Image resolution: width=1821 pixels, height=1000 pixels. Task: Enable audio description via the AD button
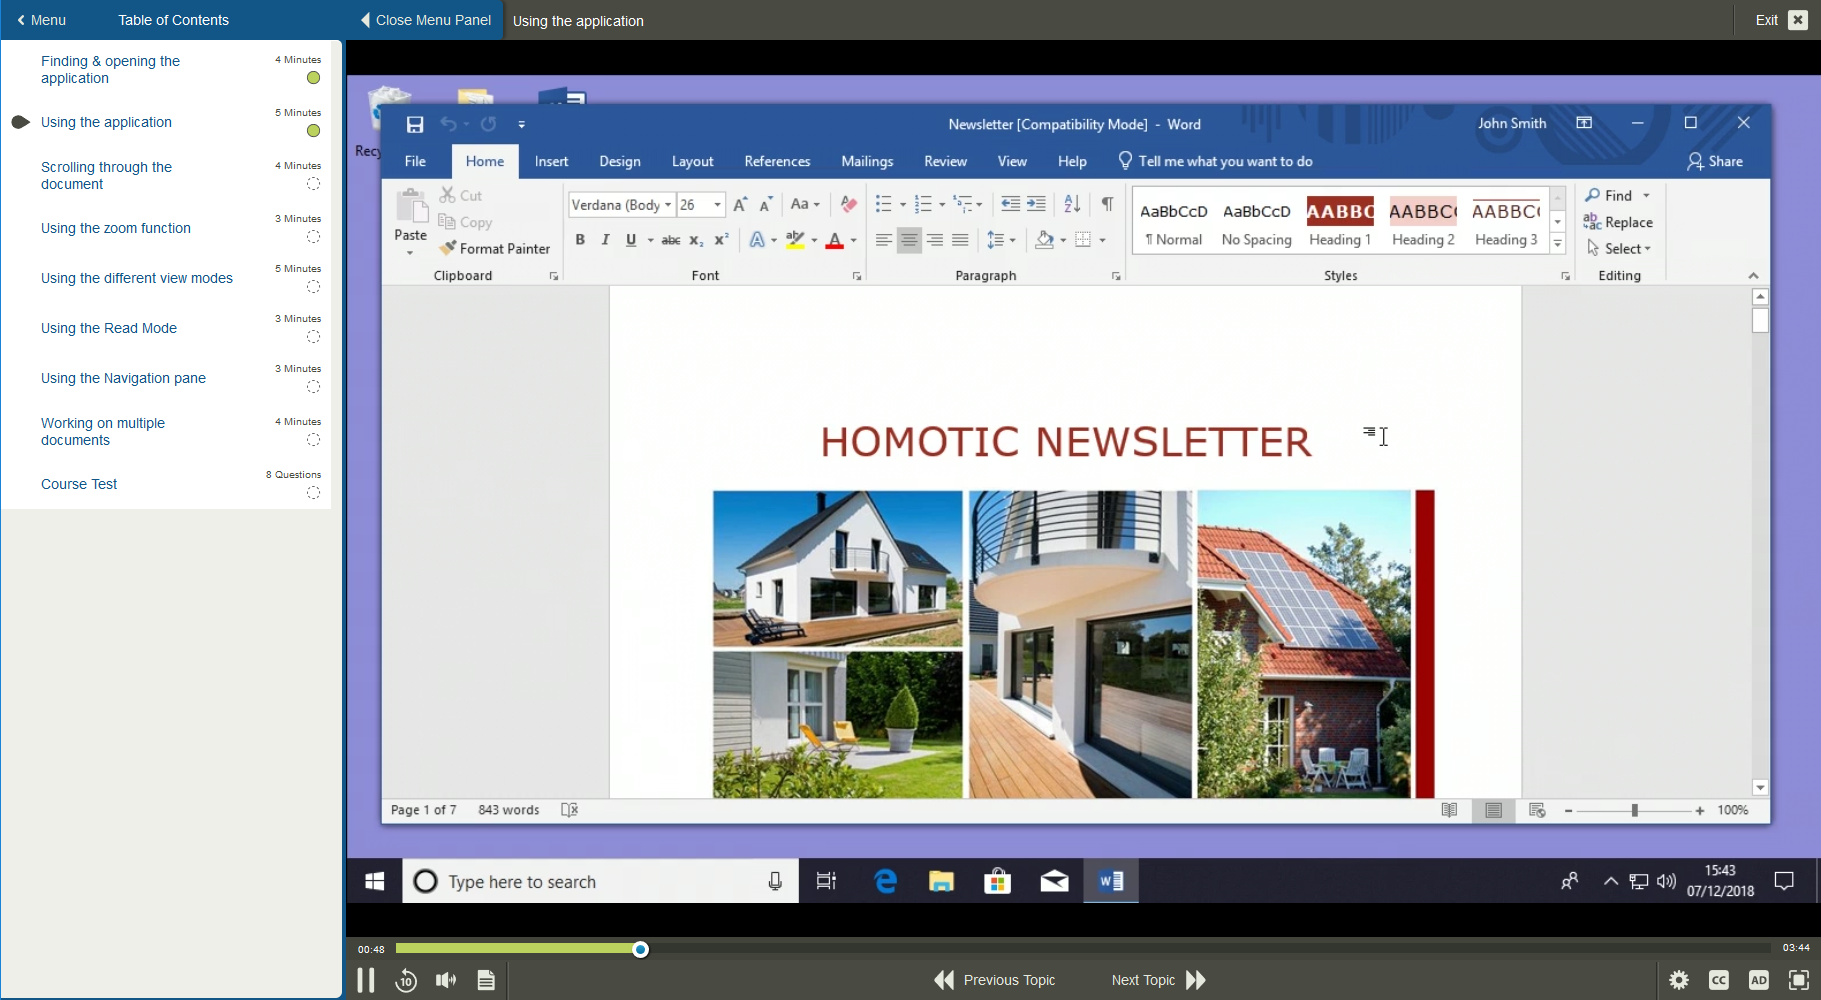click(x=1760, y=980)
